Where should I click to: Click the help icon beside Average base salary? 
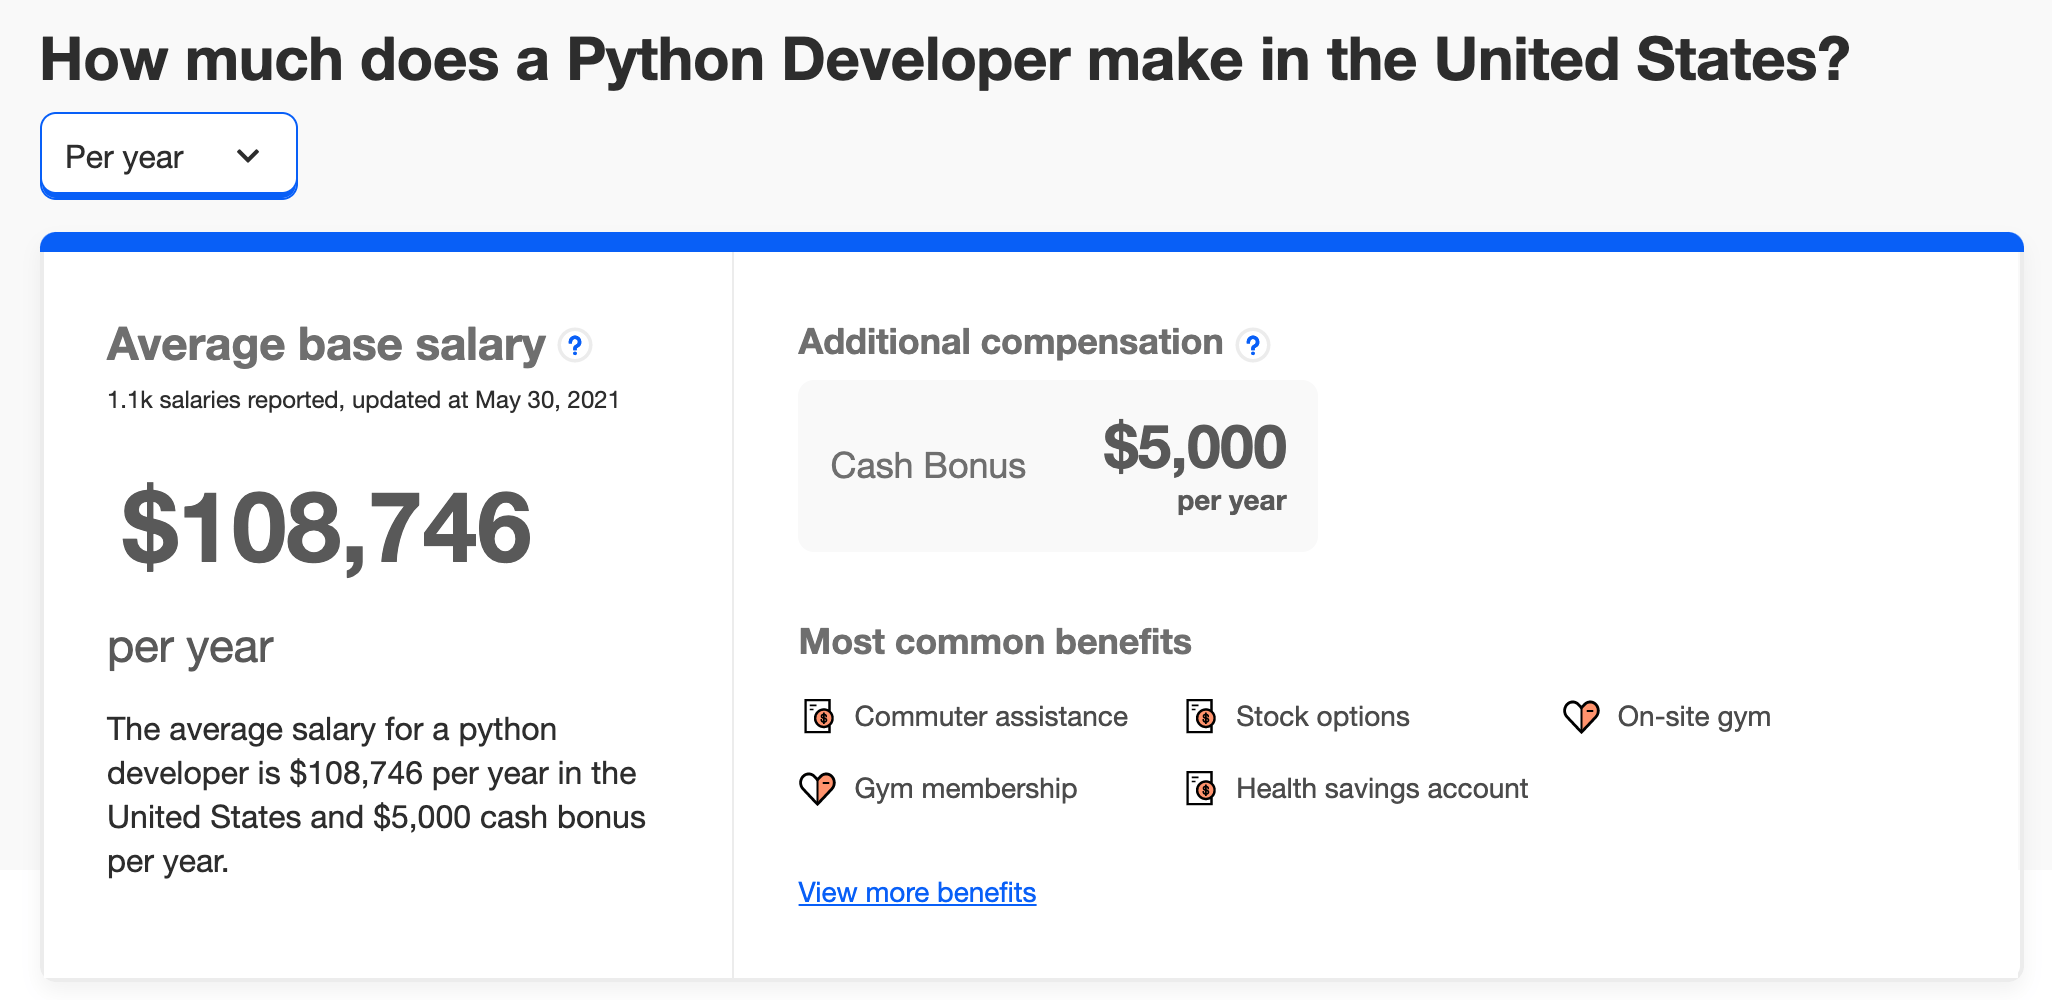tap(574, 346)
